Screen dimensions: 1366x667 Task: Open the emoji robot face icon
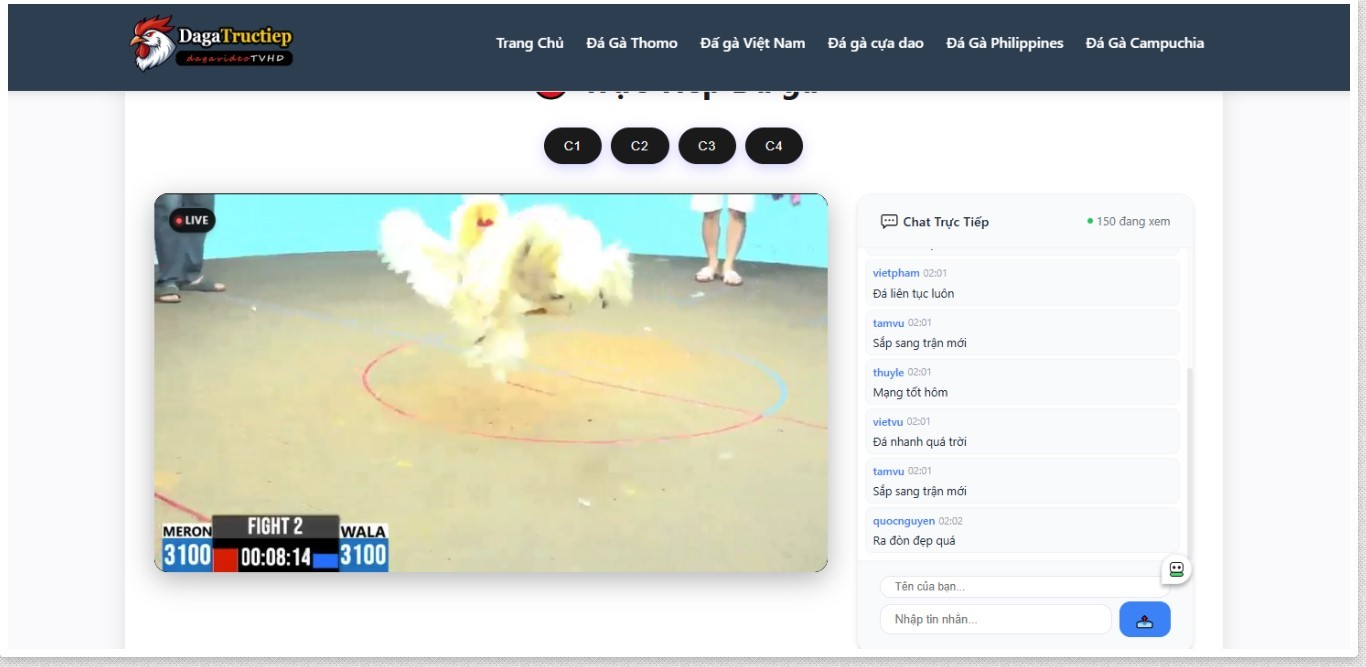coord(1176,570)
